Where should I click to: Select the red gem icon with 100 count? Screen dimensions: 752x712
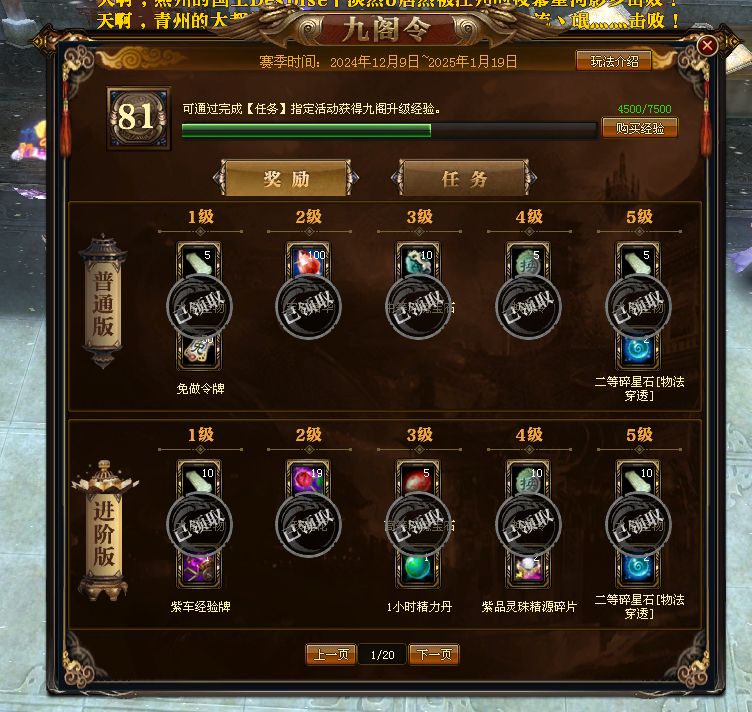pos(308,260)
